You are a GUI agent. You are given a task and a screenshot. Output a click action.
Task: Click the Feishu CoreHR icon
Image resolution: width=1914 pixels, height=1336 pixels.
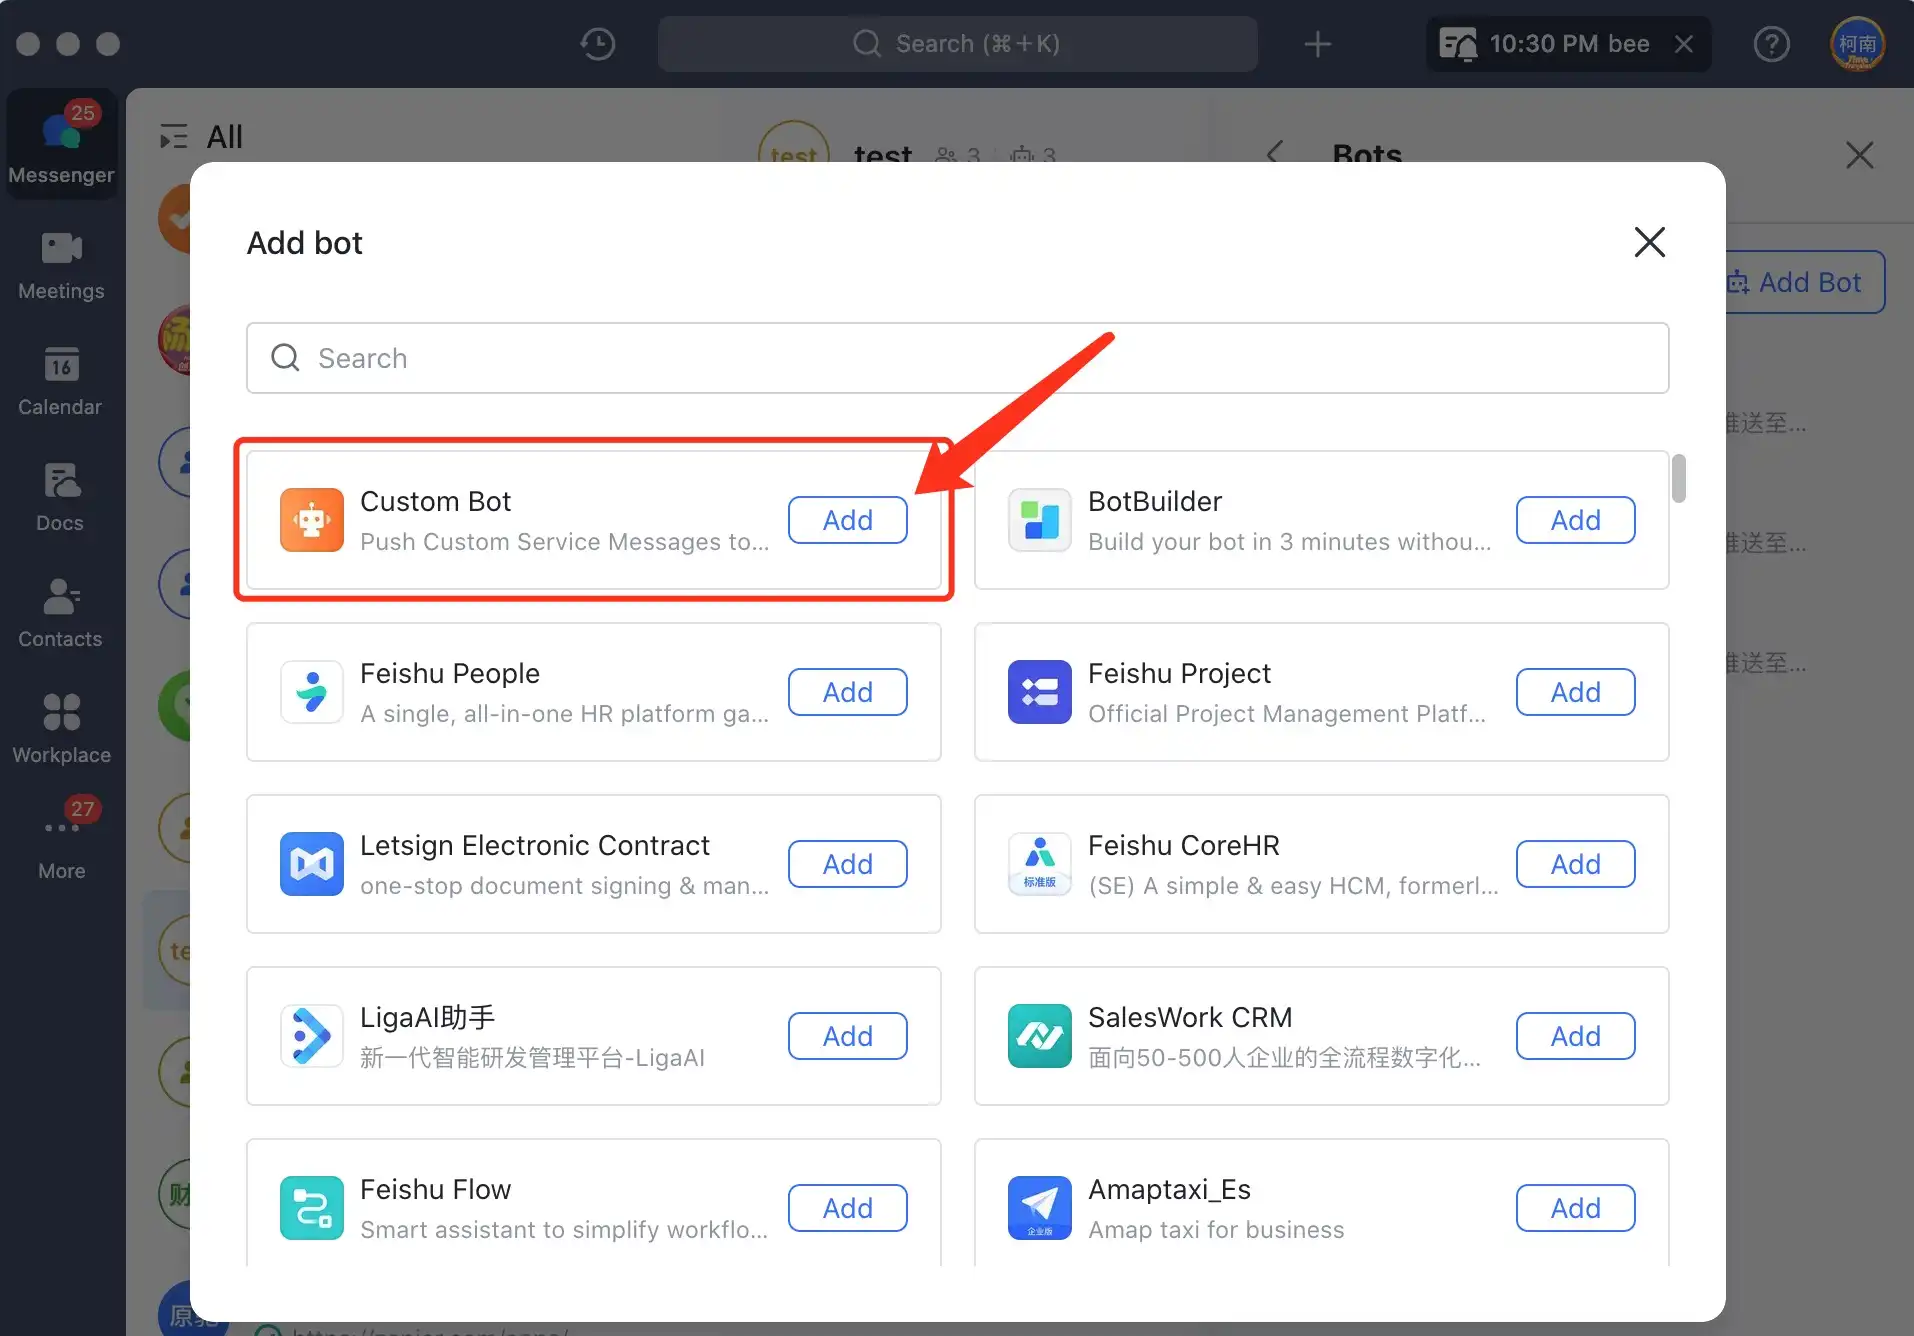coord(1040,864)
